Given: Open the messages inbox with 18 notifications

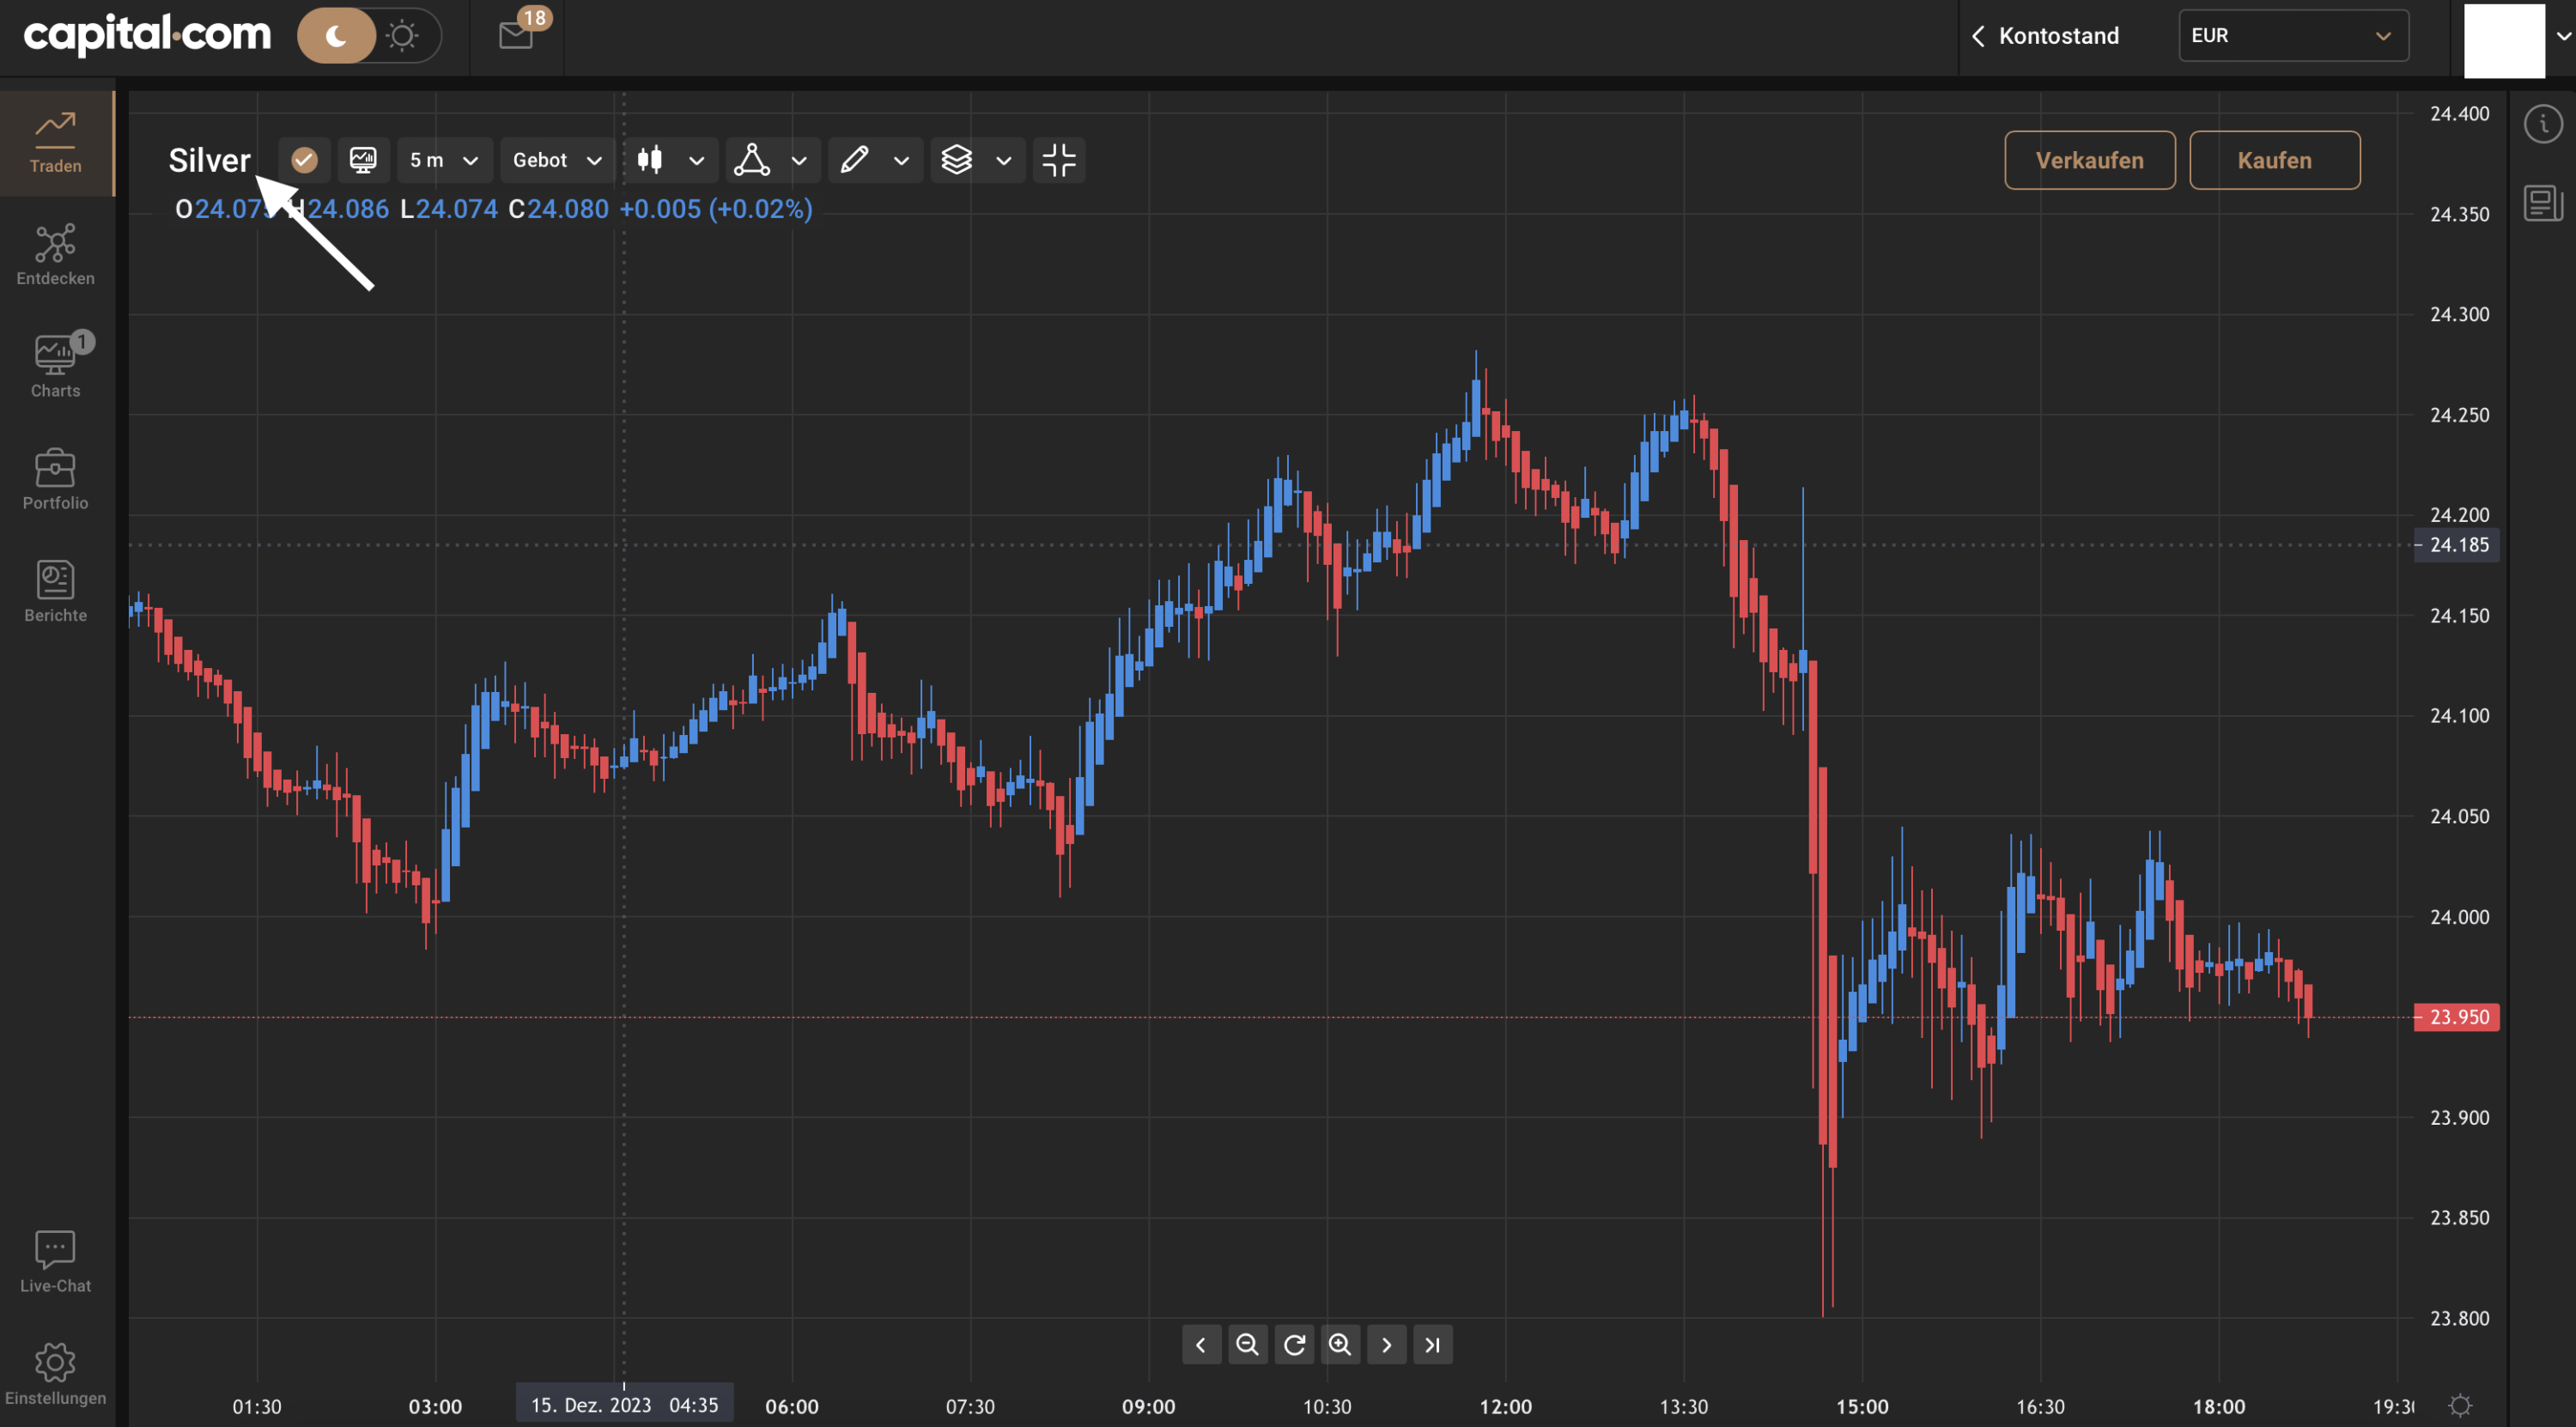Looking at the screenshot, I should [x=518, y=34].
